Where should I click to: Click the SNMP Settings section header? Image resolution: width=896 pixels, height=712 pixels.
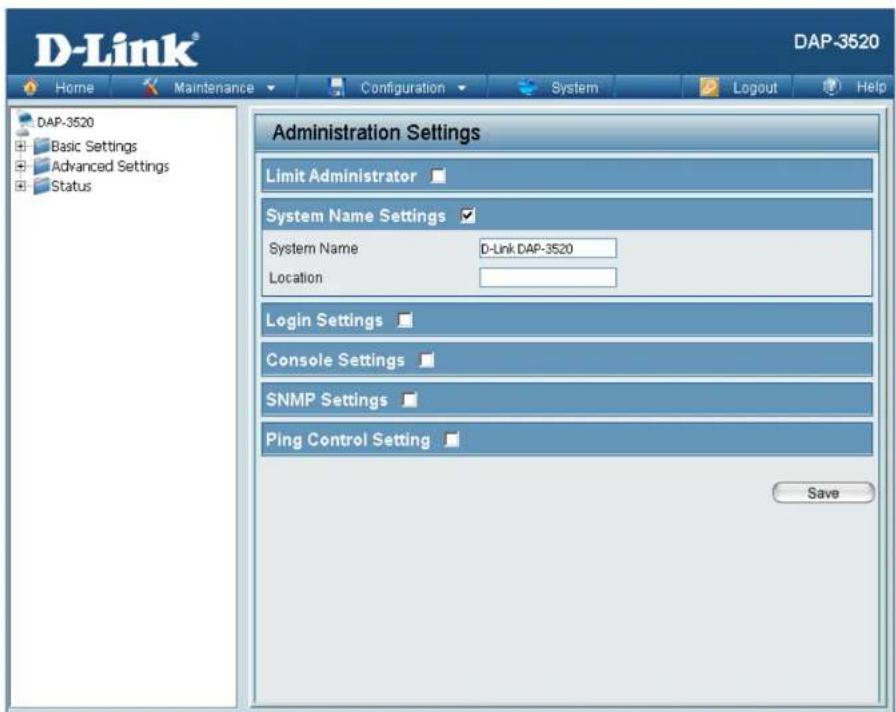pyautogui.click(x=567, y=400)
